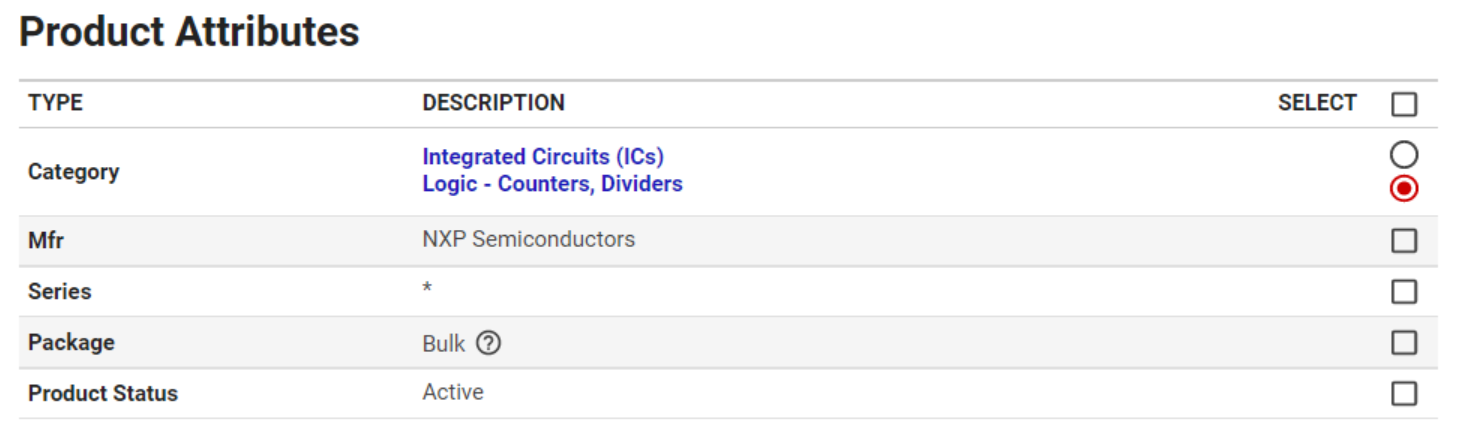Choose the Logic - Counters, Dividers radio button
Image resolution: width=1475 pixels, height=435 pixels.
click(x=1404, y=188)
